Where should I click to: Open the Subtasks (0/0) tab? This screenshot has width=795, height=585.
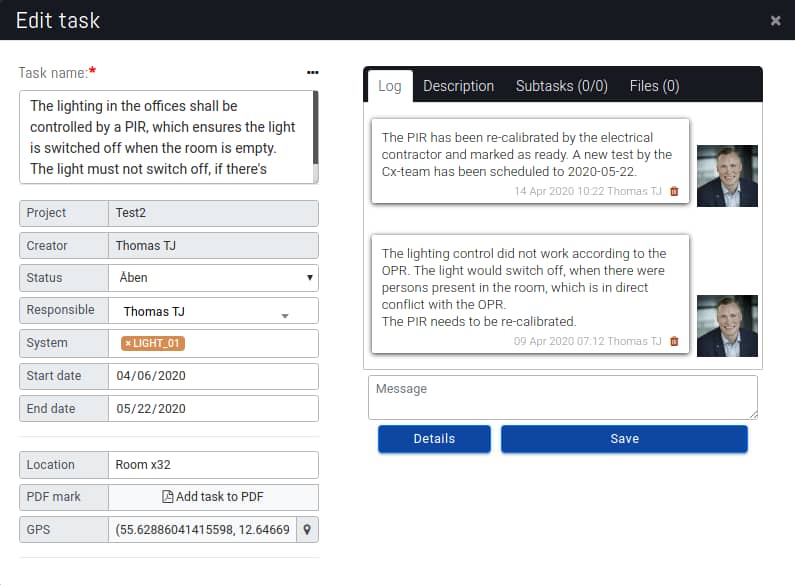click(561, 86)
